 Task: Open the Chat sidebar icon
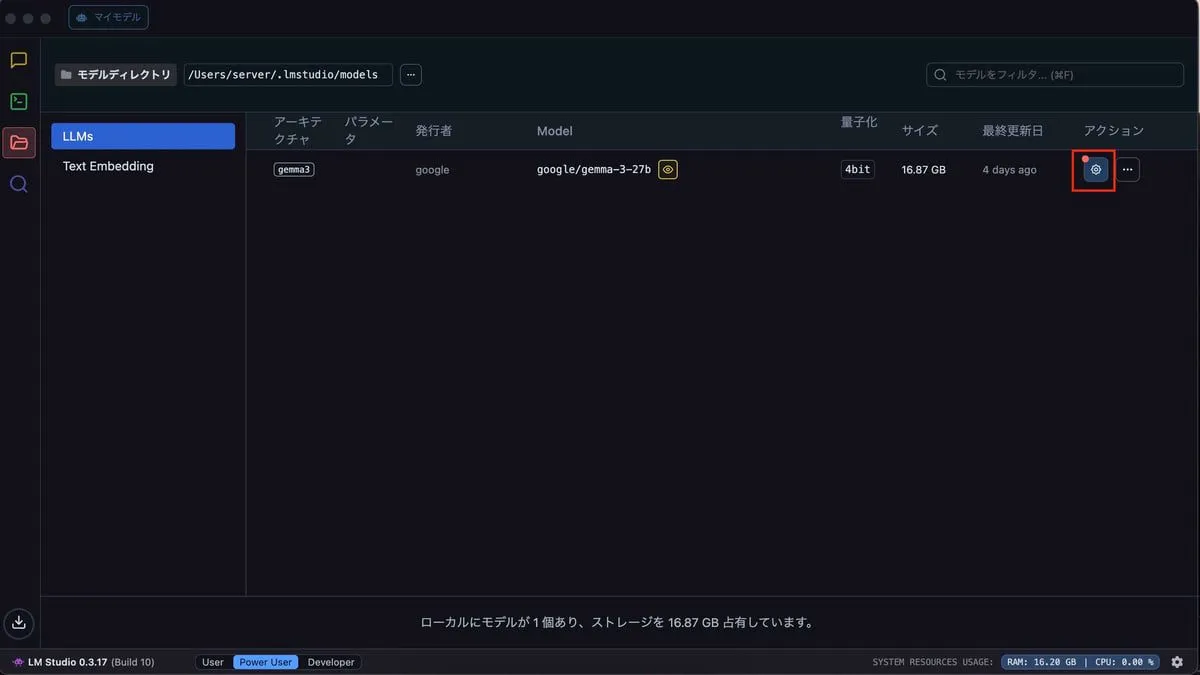pyautogui.click(x=18, y=60)
